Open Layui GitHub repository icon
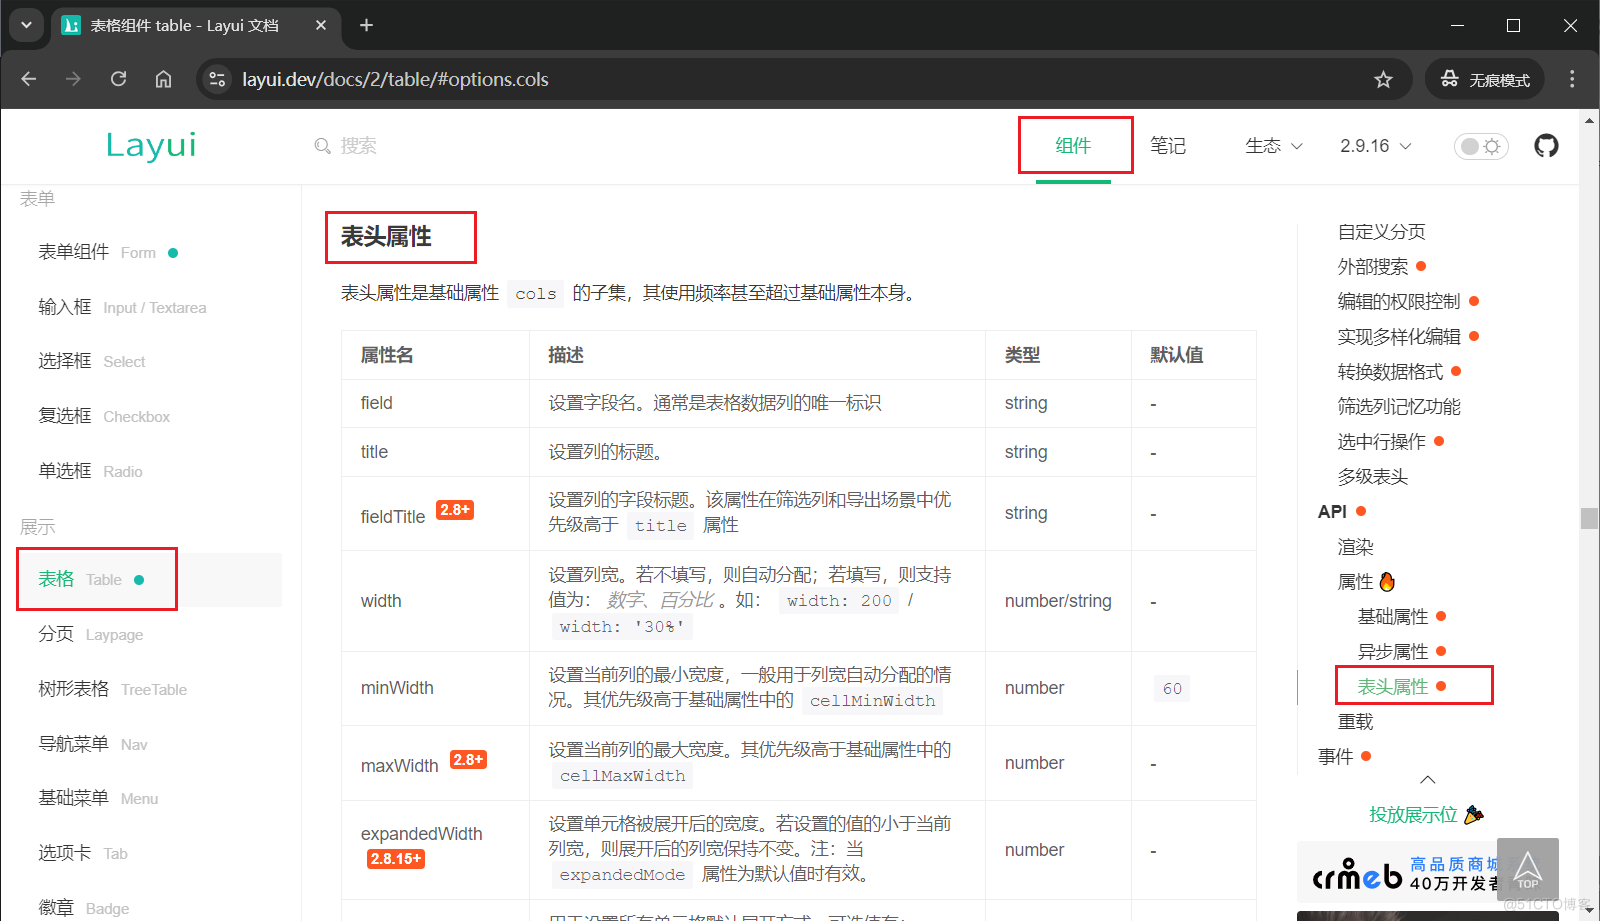The image size is (1600, 921). pyautogui.click(x=1546, y=146)
